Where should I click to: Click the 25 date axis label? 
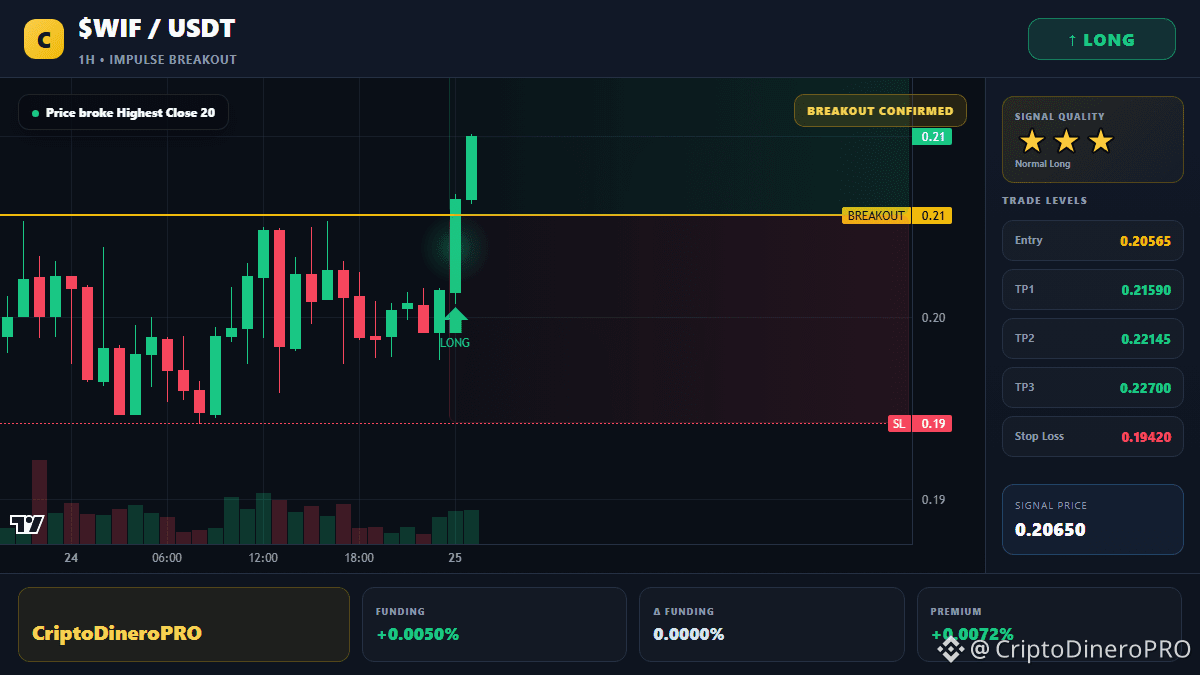455,558
